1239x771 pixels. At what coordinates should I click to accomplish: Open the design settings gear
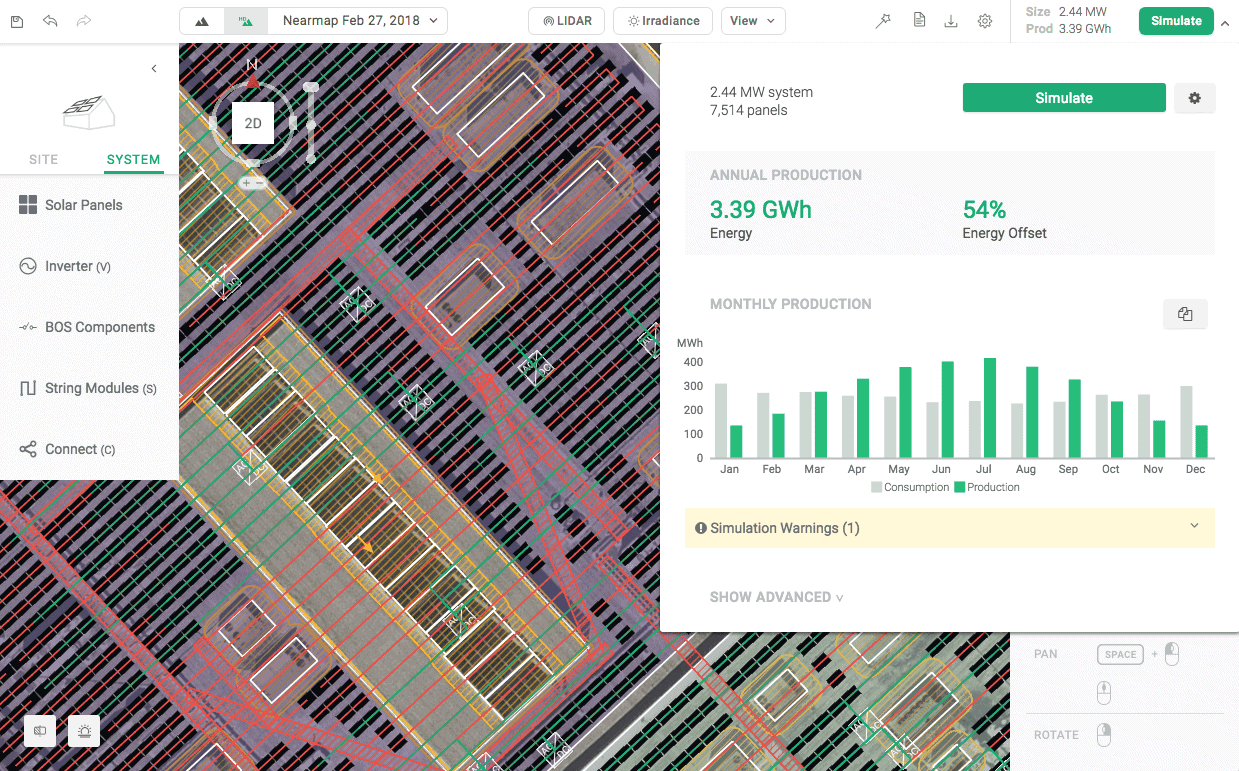[1194, 97]
